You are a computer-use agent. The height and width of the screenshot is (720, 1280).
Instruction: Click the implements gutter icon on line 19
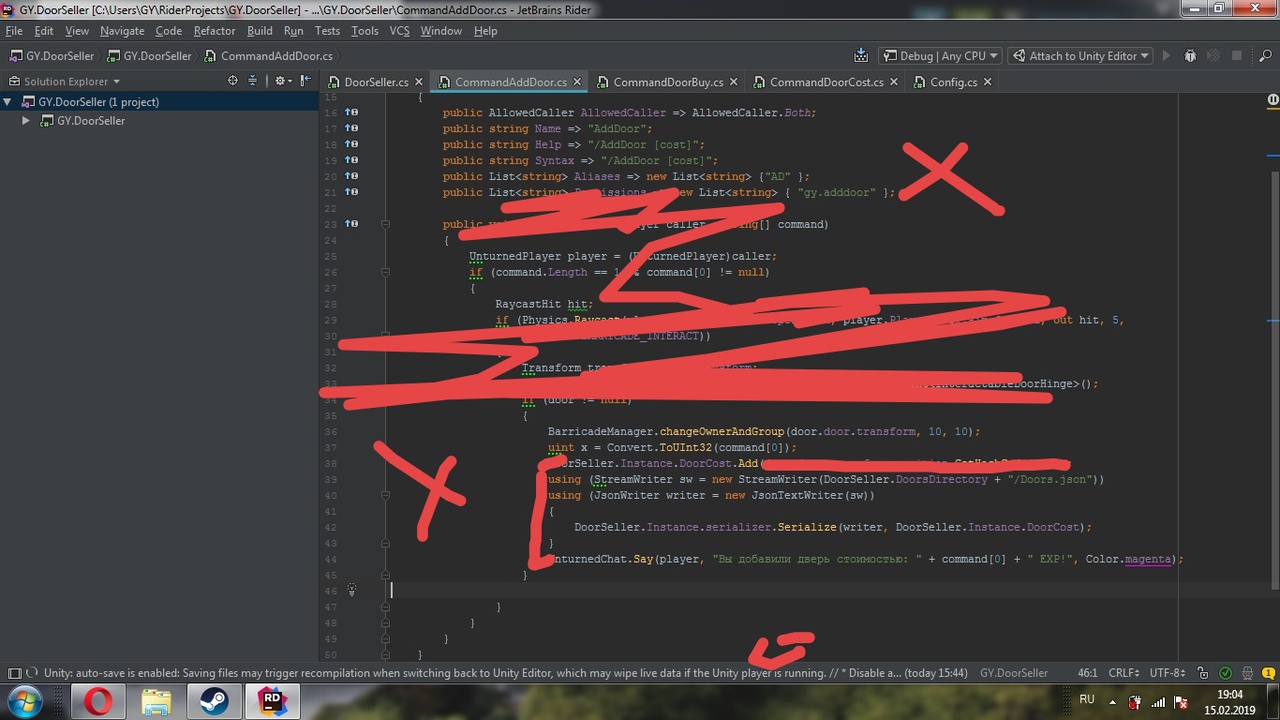coord(351,160)
